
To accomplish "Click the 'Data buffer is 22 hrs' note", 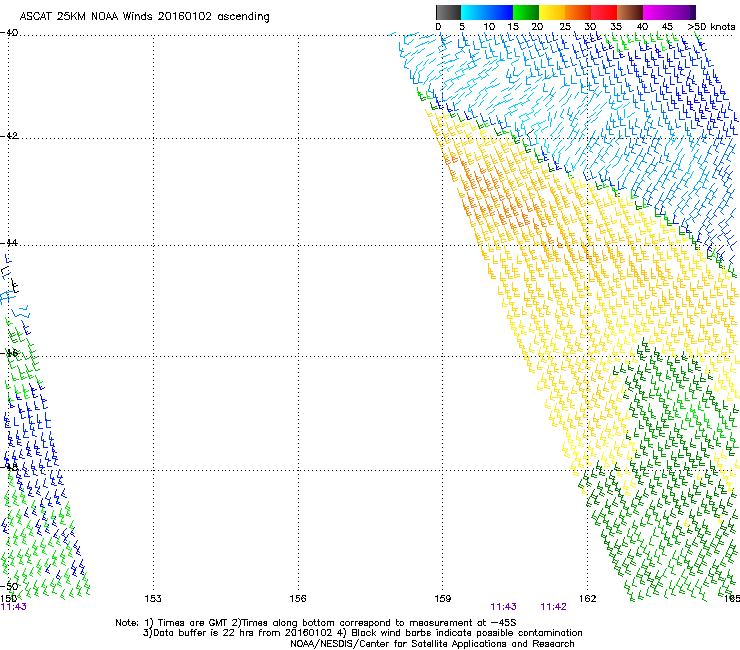I will 362,633.
